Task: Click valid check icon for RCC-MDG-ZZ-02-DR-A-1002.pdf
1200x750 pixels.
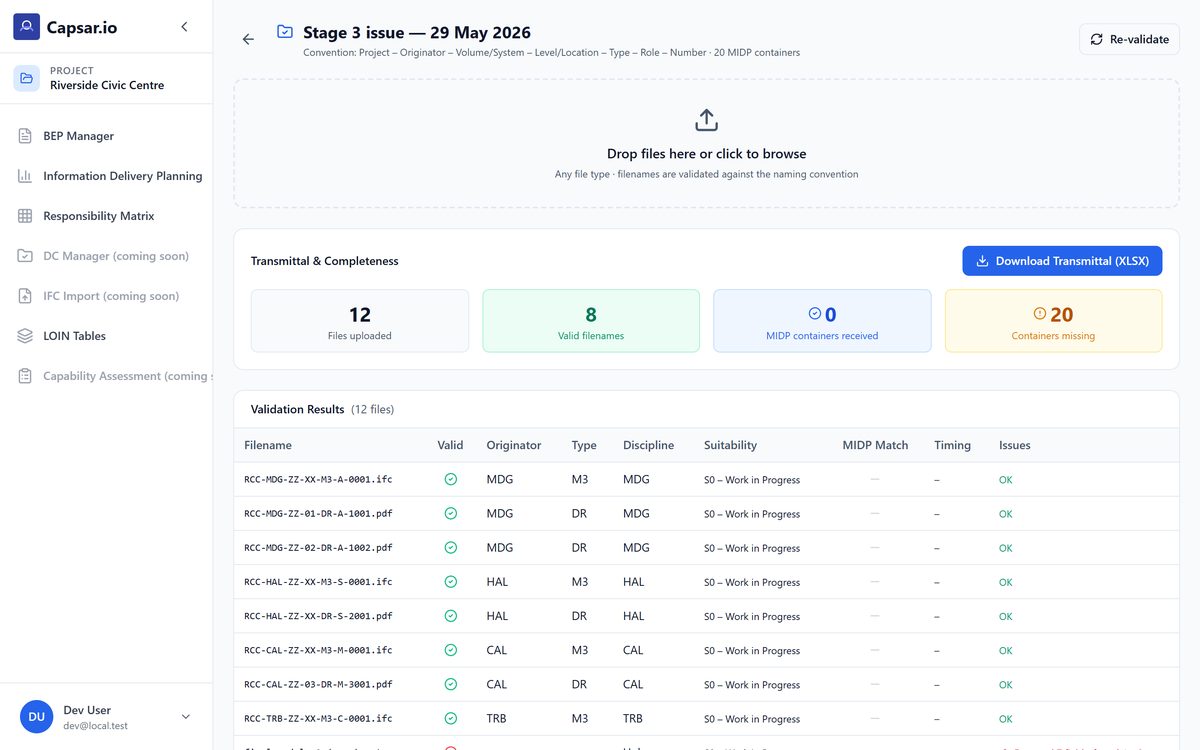Action: tap(450, 547)
